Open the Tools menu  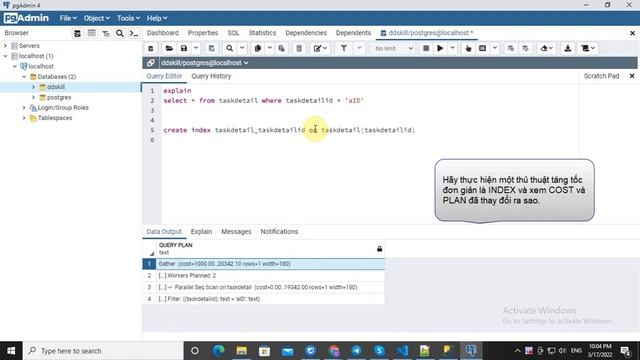tap(128, 18)
